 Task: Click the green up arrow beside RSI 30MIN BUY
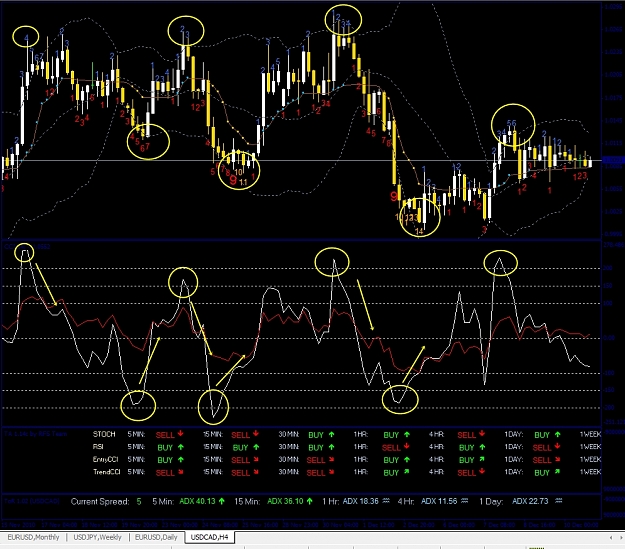pyautogui.click(x=331, y=447)
